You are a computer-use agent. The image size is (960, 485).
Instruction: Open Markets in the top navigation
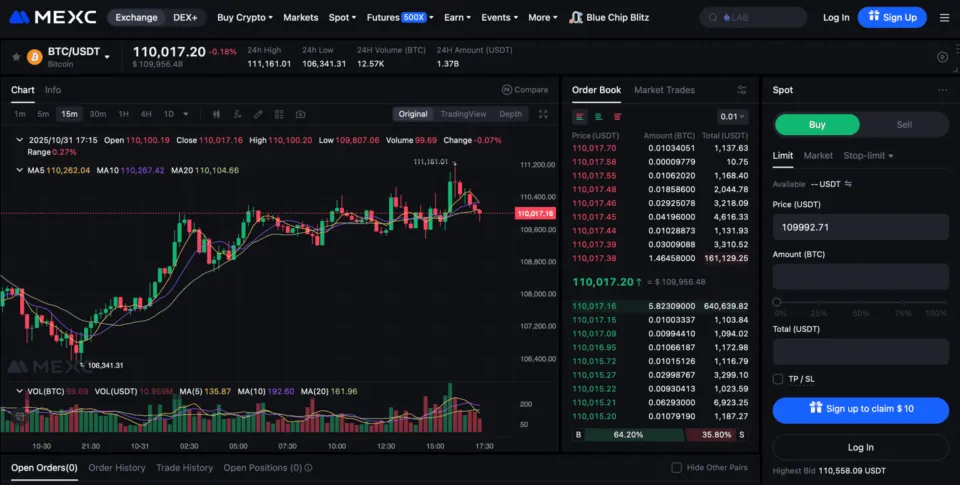click(x=301, y=17)
